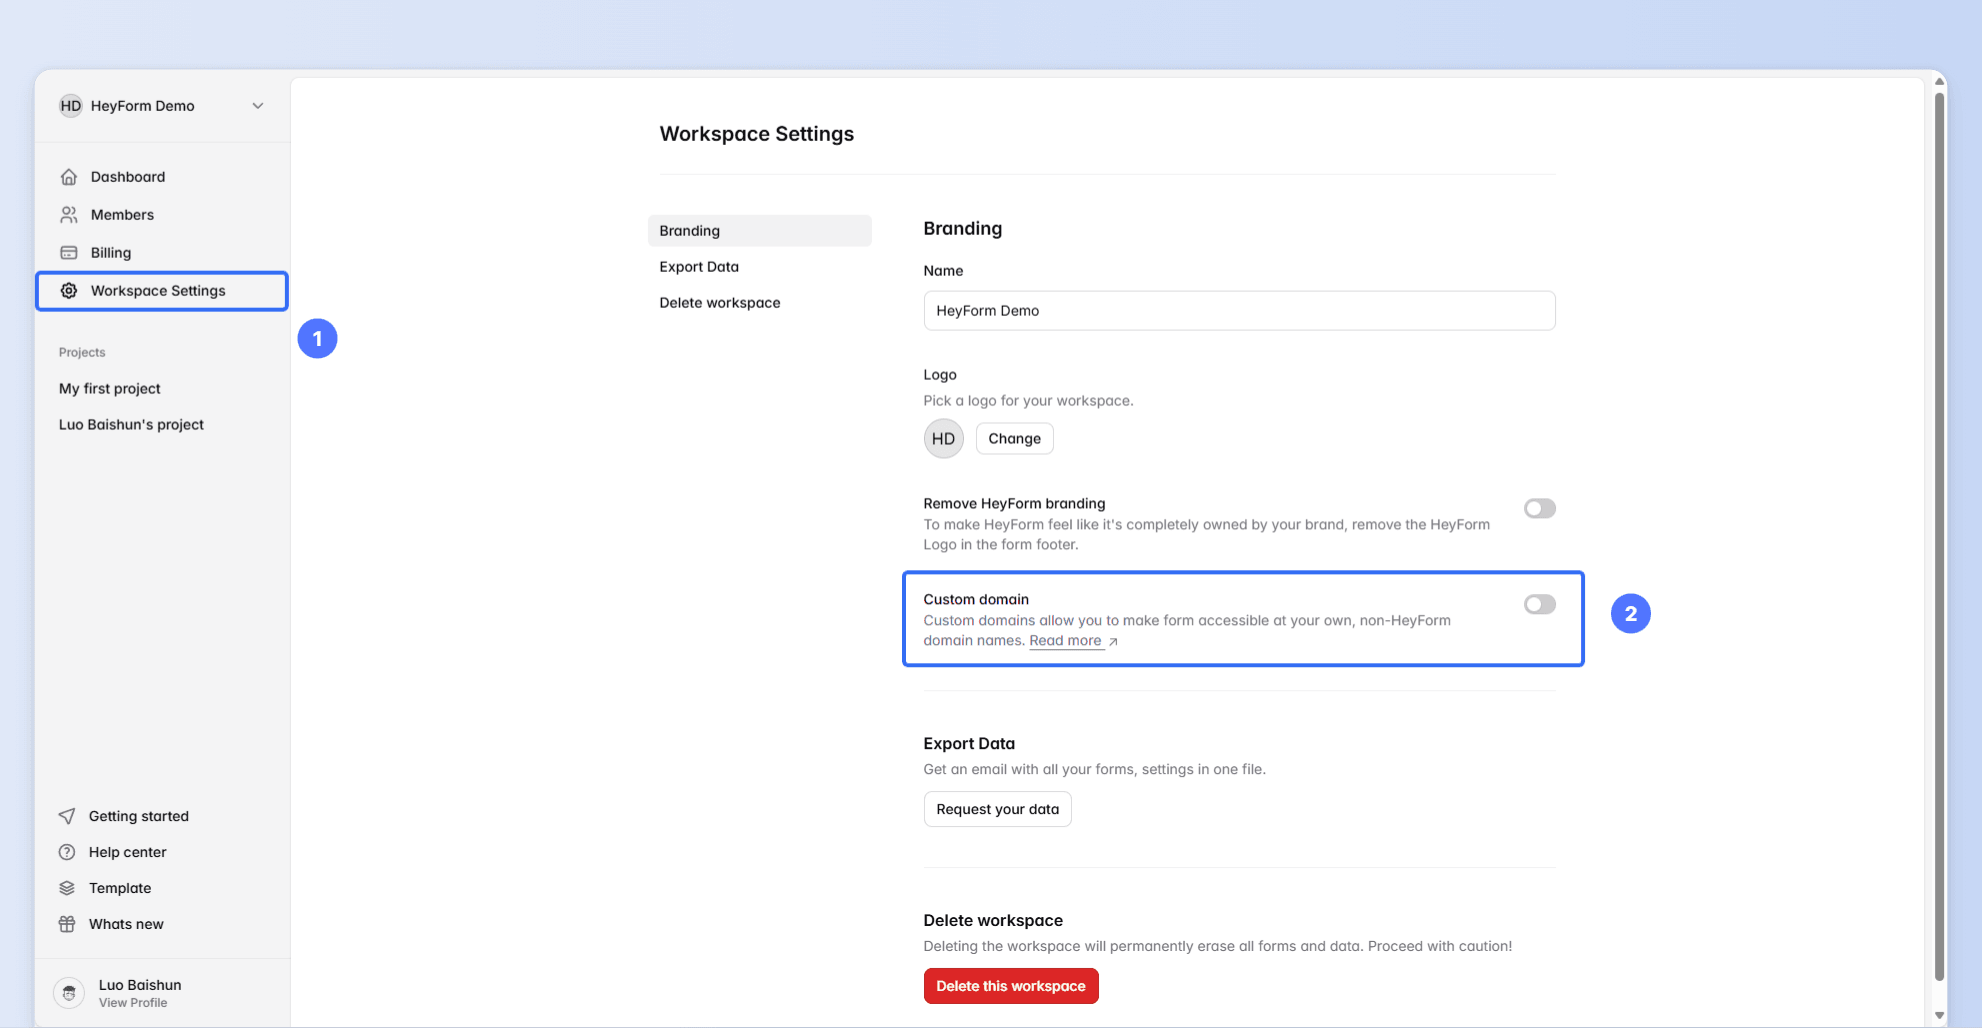Click the Members people icon

tap(69, 215)
